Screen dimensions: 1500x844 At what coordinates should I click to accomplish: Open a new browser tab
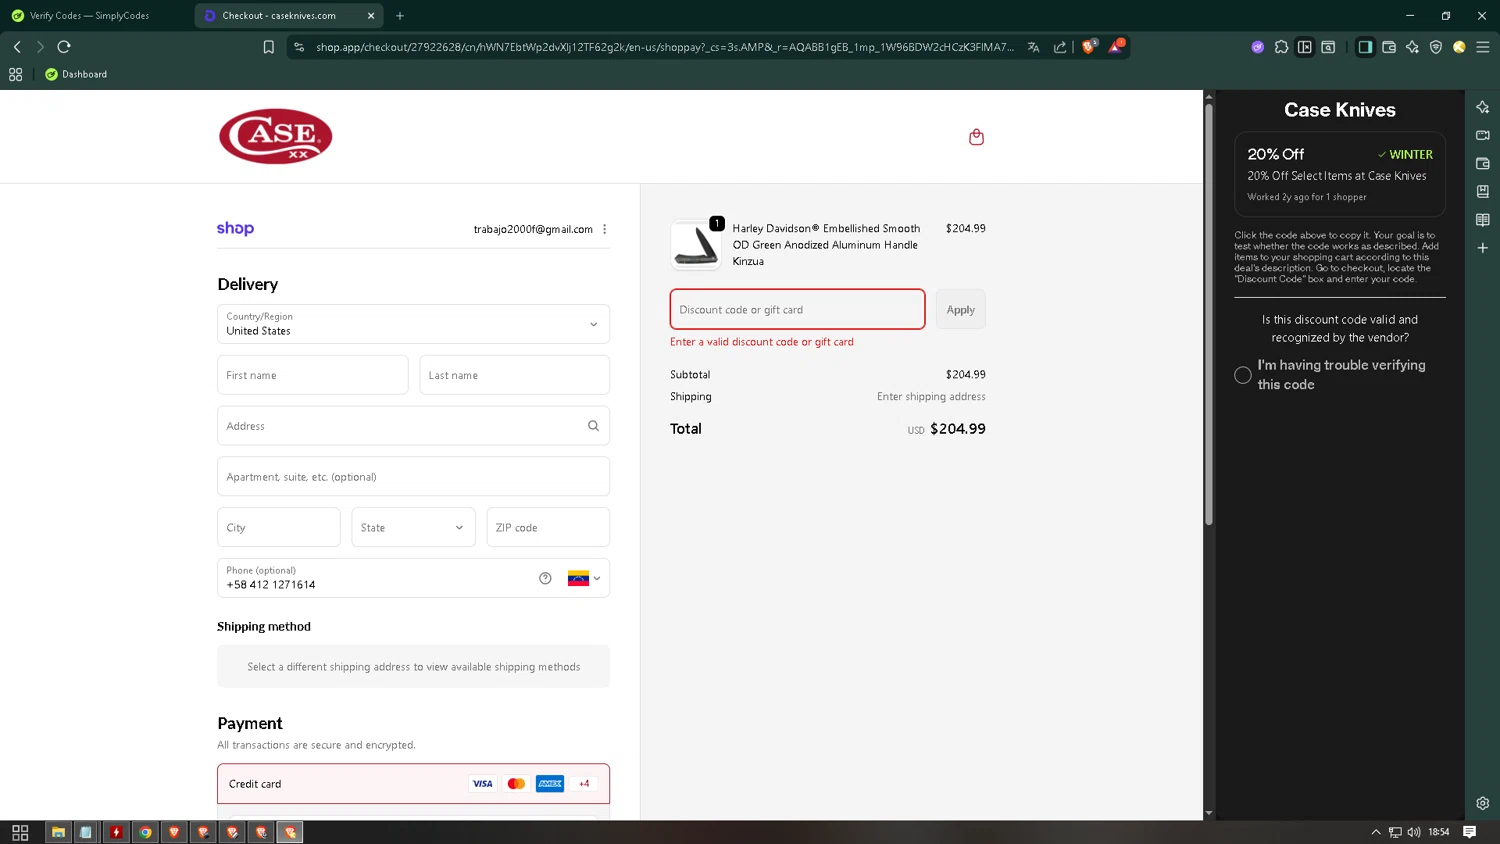click(400, 16)
